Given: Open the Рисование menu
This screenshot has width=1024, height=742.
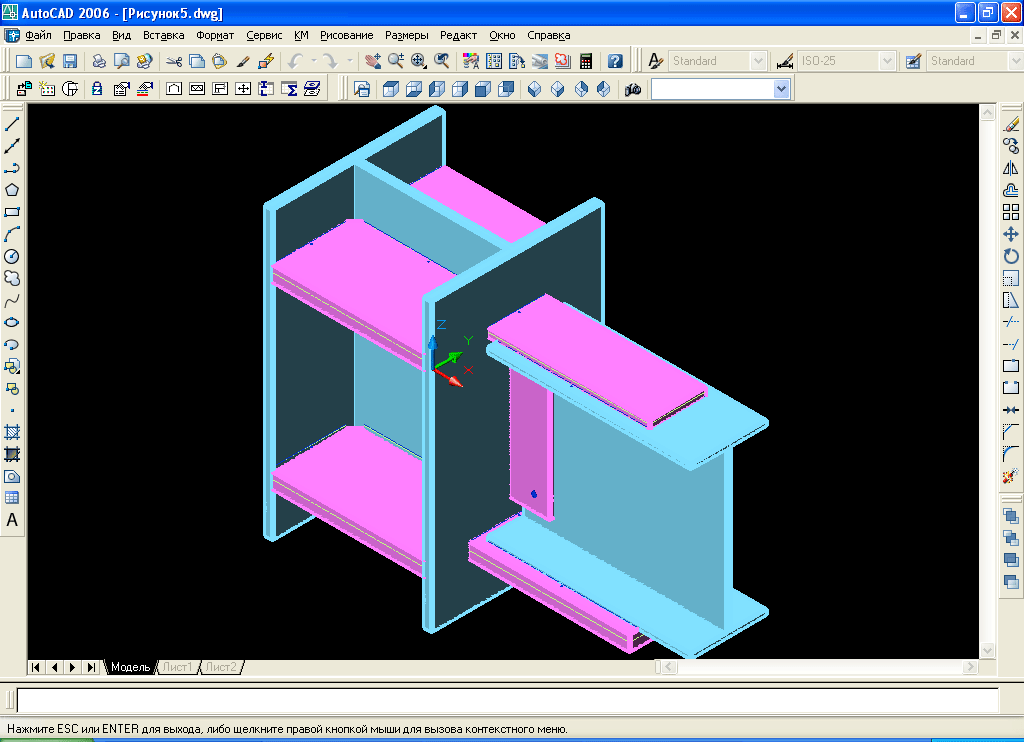Looking at the screenshot, I should click(346, 35).
